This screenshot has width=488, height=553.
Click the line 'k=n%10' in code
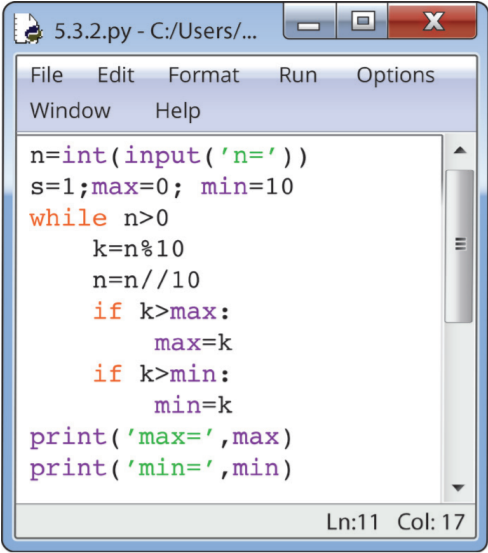[x=138, y=249]
